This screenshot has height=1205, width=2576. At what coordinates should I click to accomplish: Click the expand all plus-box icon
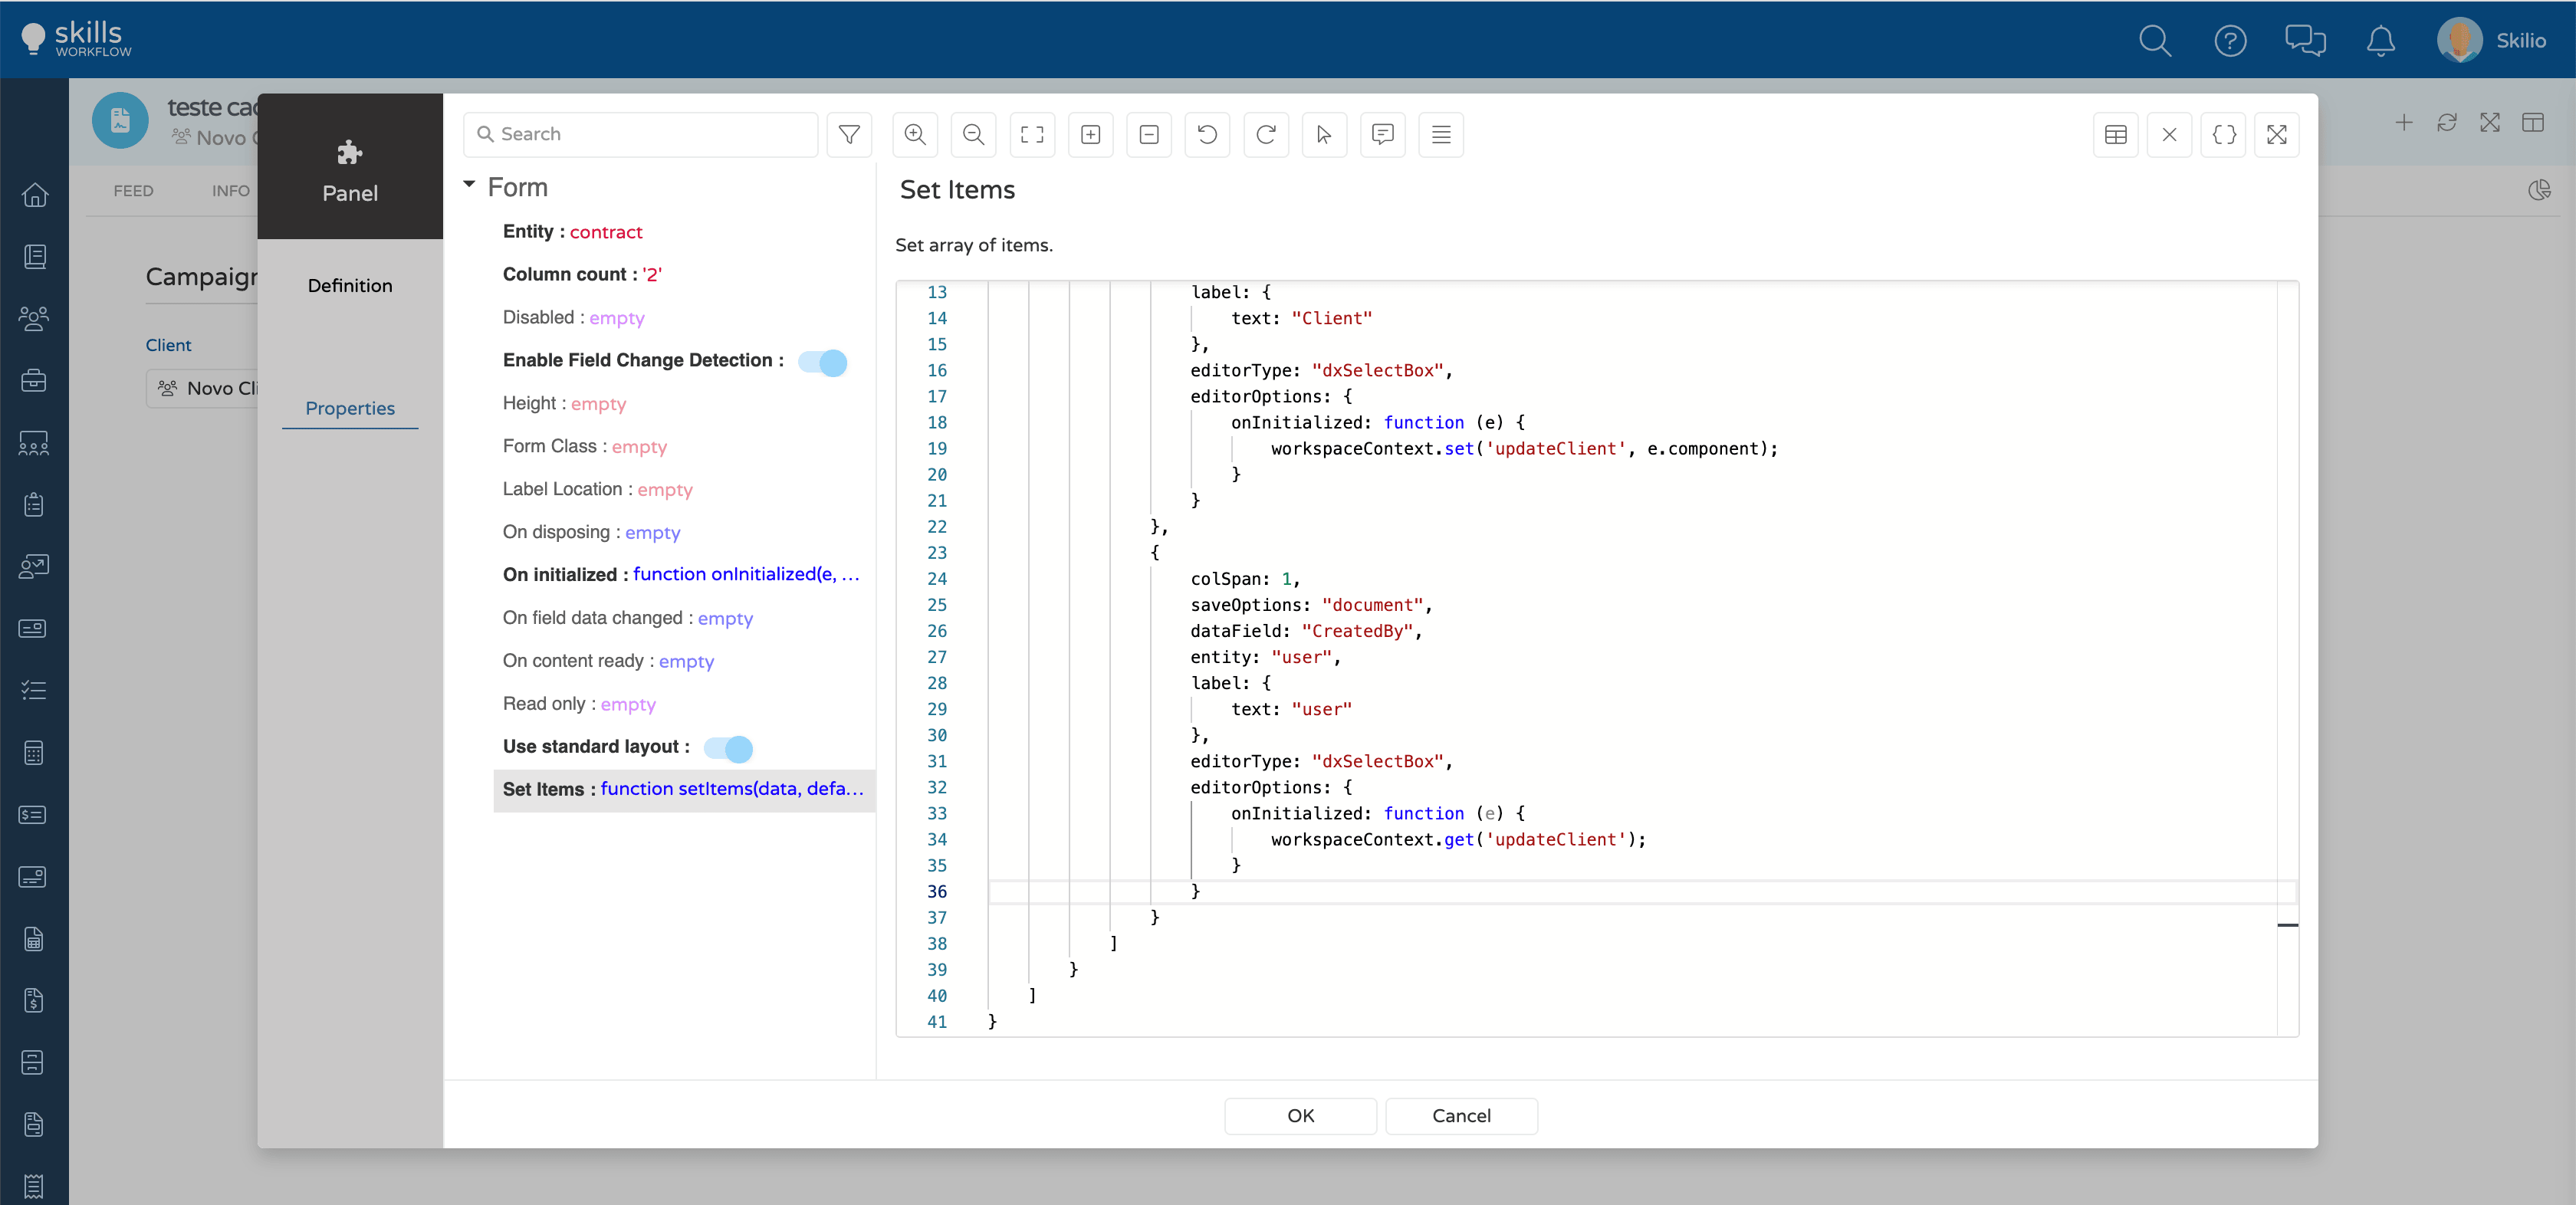1090,134
